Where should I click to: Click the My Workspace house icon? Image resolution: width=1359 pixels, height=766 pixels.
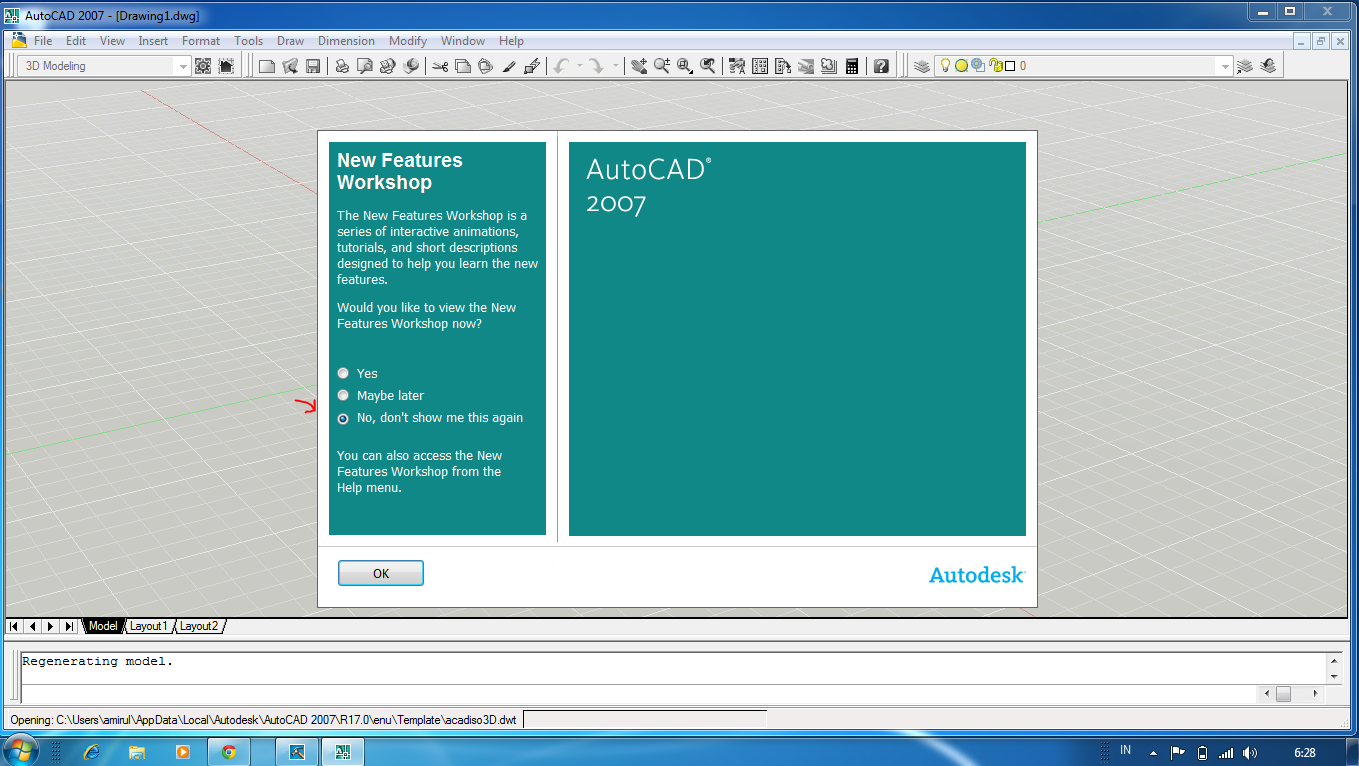(226, 66)
